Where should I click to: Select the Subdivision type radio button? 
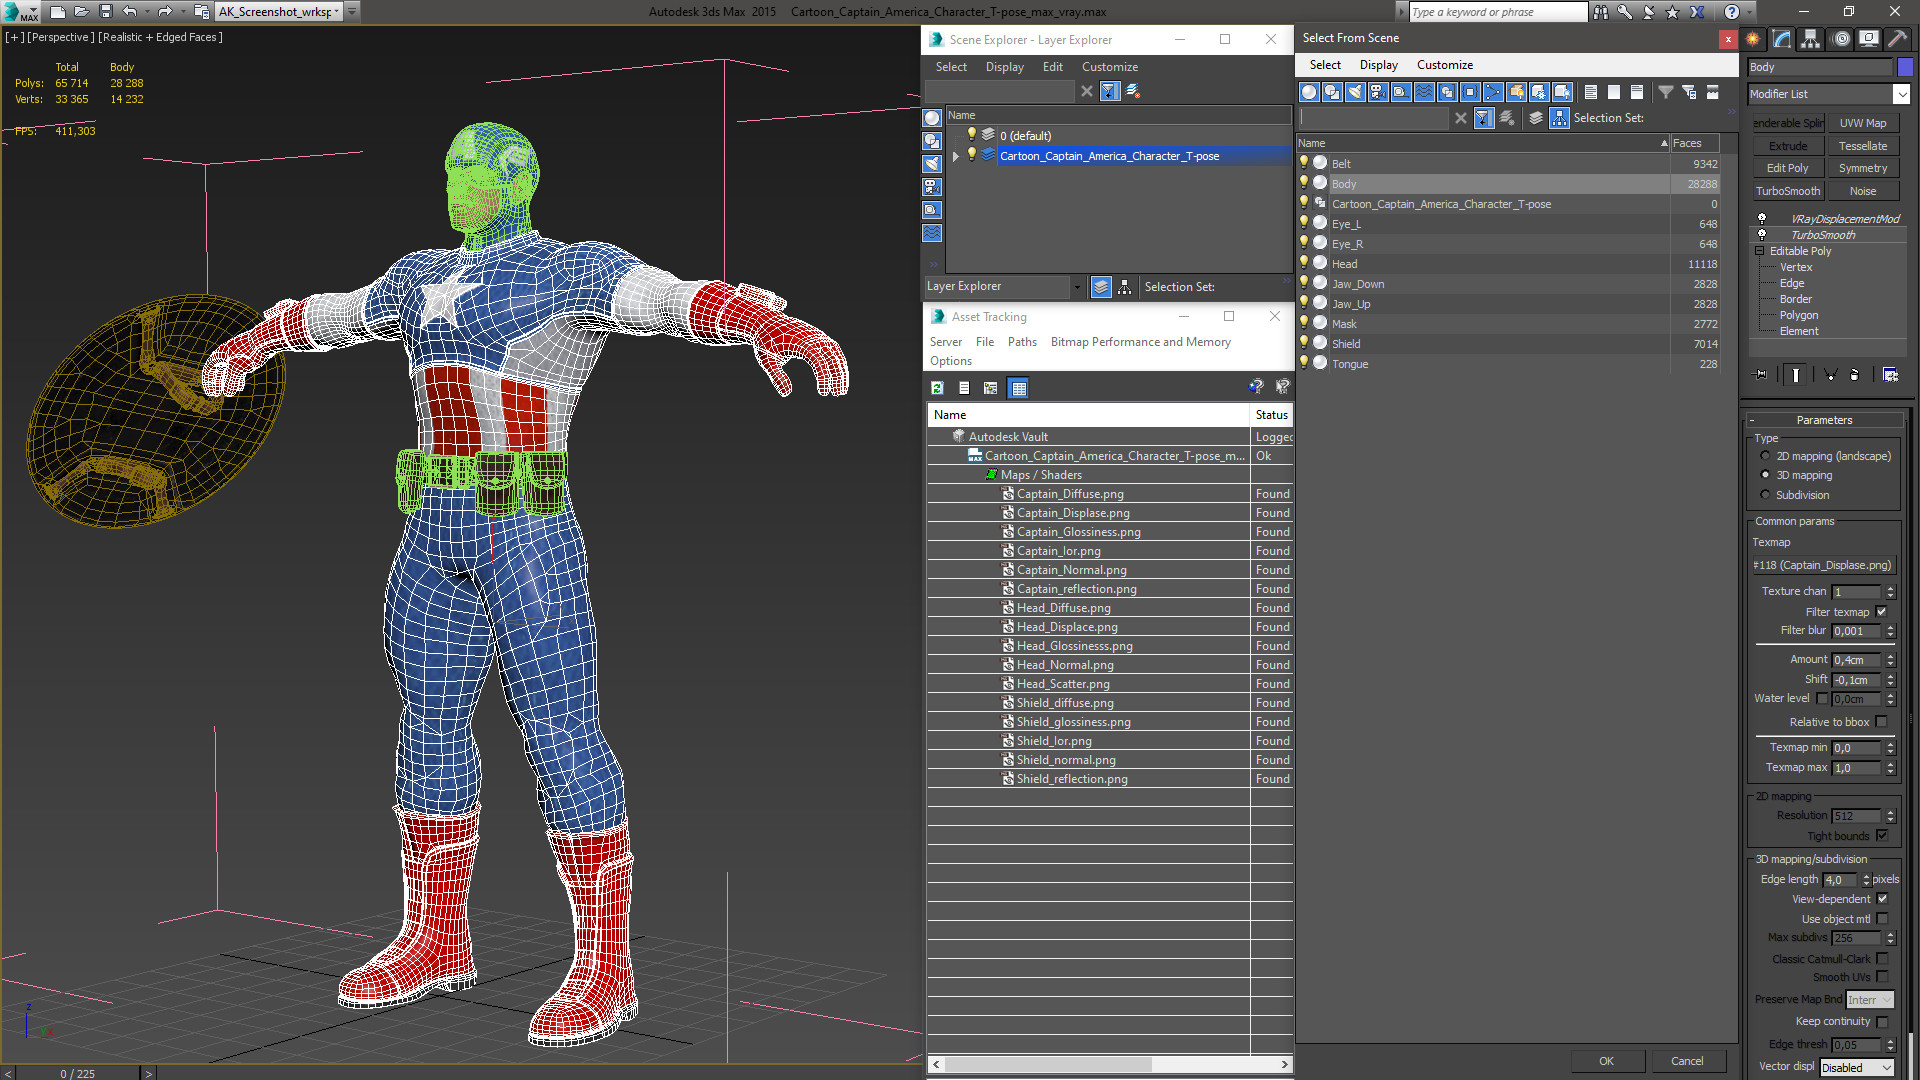pos(1765,495)
